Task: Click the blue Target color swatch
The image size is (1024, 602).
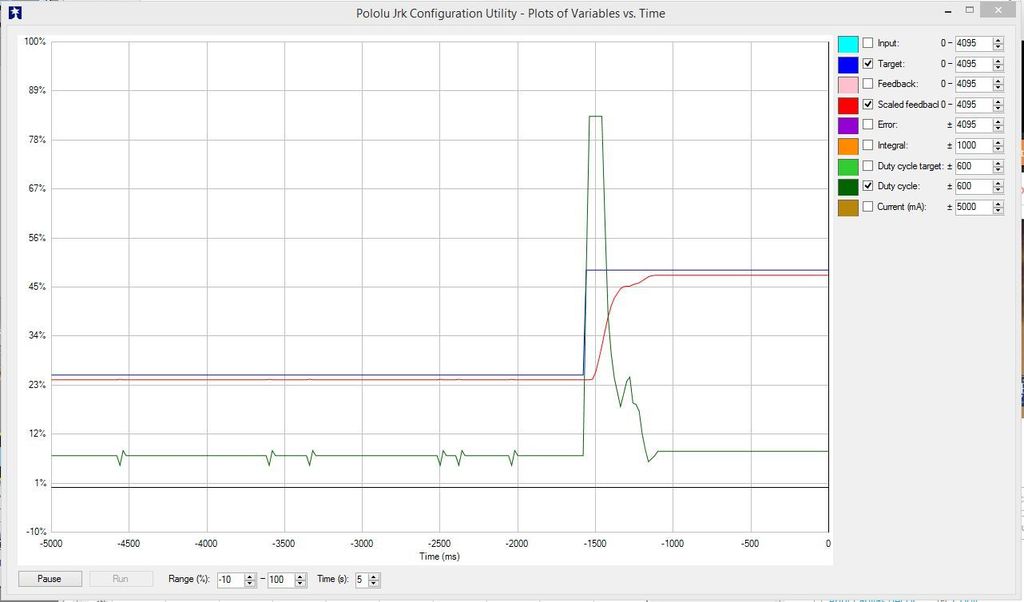Action: pyautogui.click(x=848, y=64)
